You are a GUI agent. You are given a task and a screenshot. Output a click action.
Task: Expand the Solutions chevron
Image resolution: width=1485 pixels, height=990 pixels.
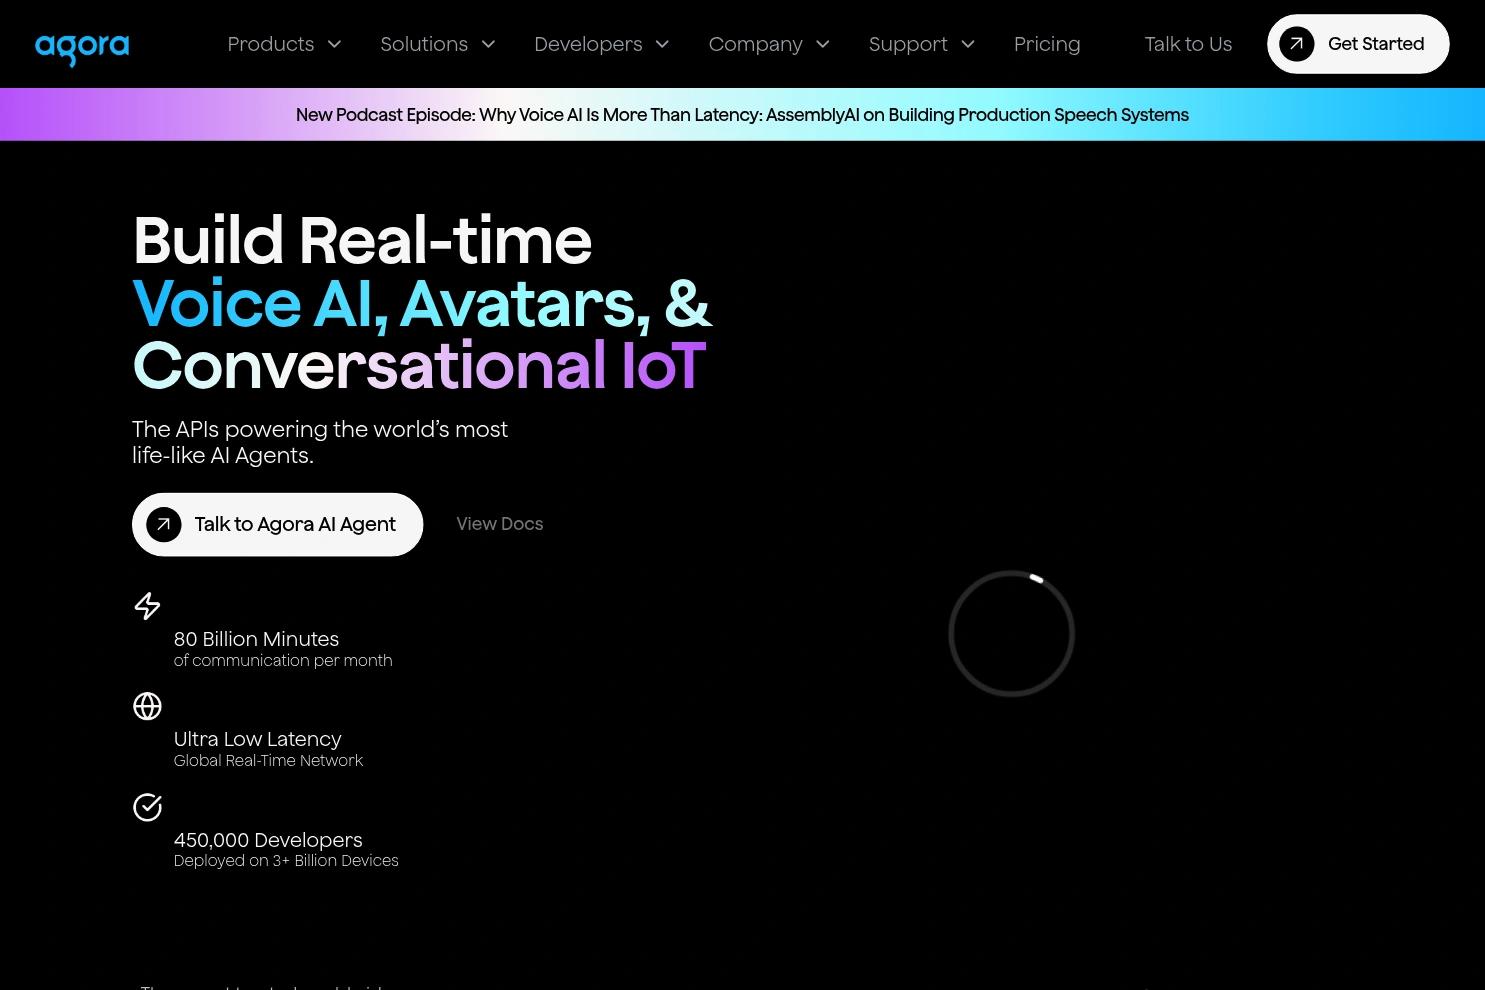coord(488,44)
